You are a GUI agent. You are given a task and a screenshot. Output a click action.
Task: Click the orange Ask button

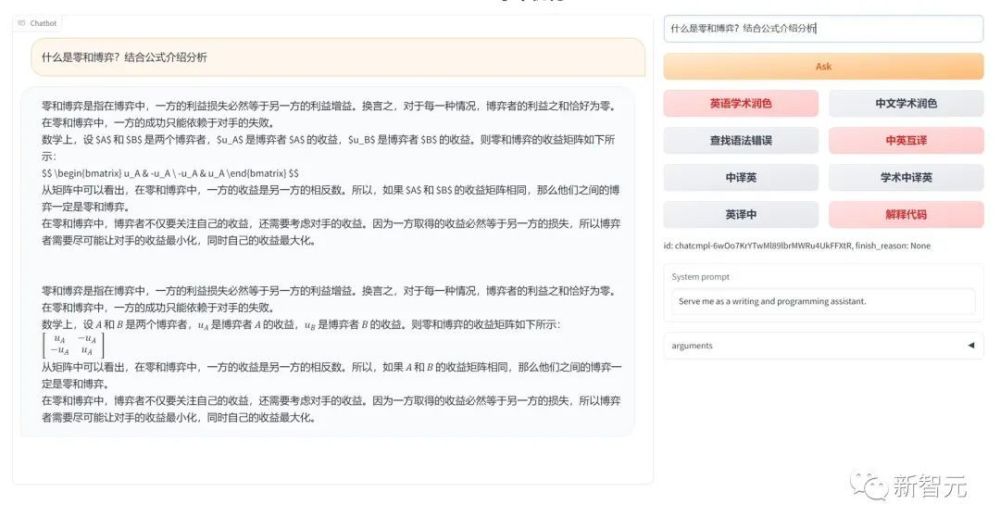pyautogui.click(x=823, y=66)
